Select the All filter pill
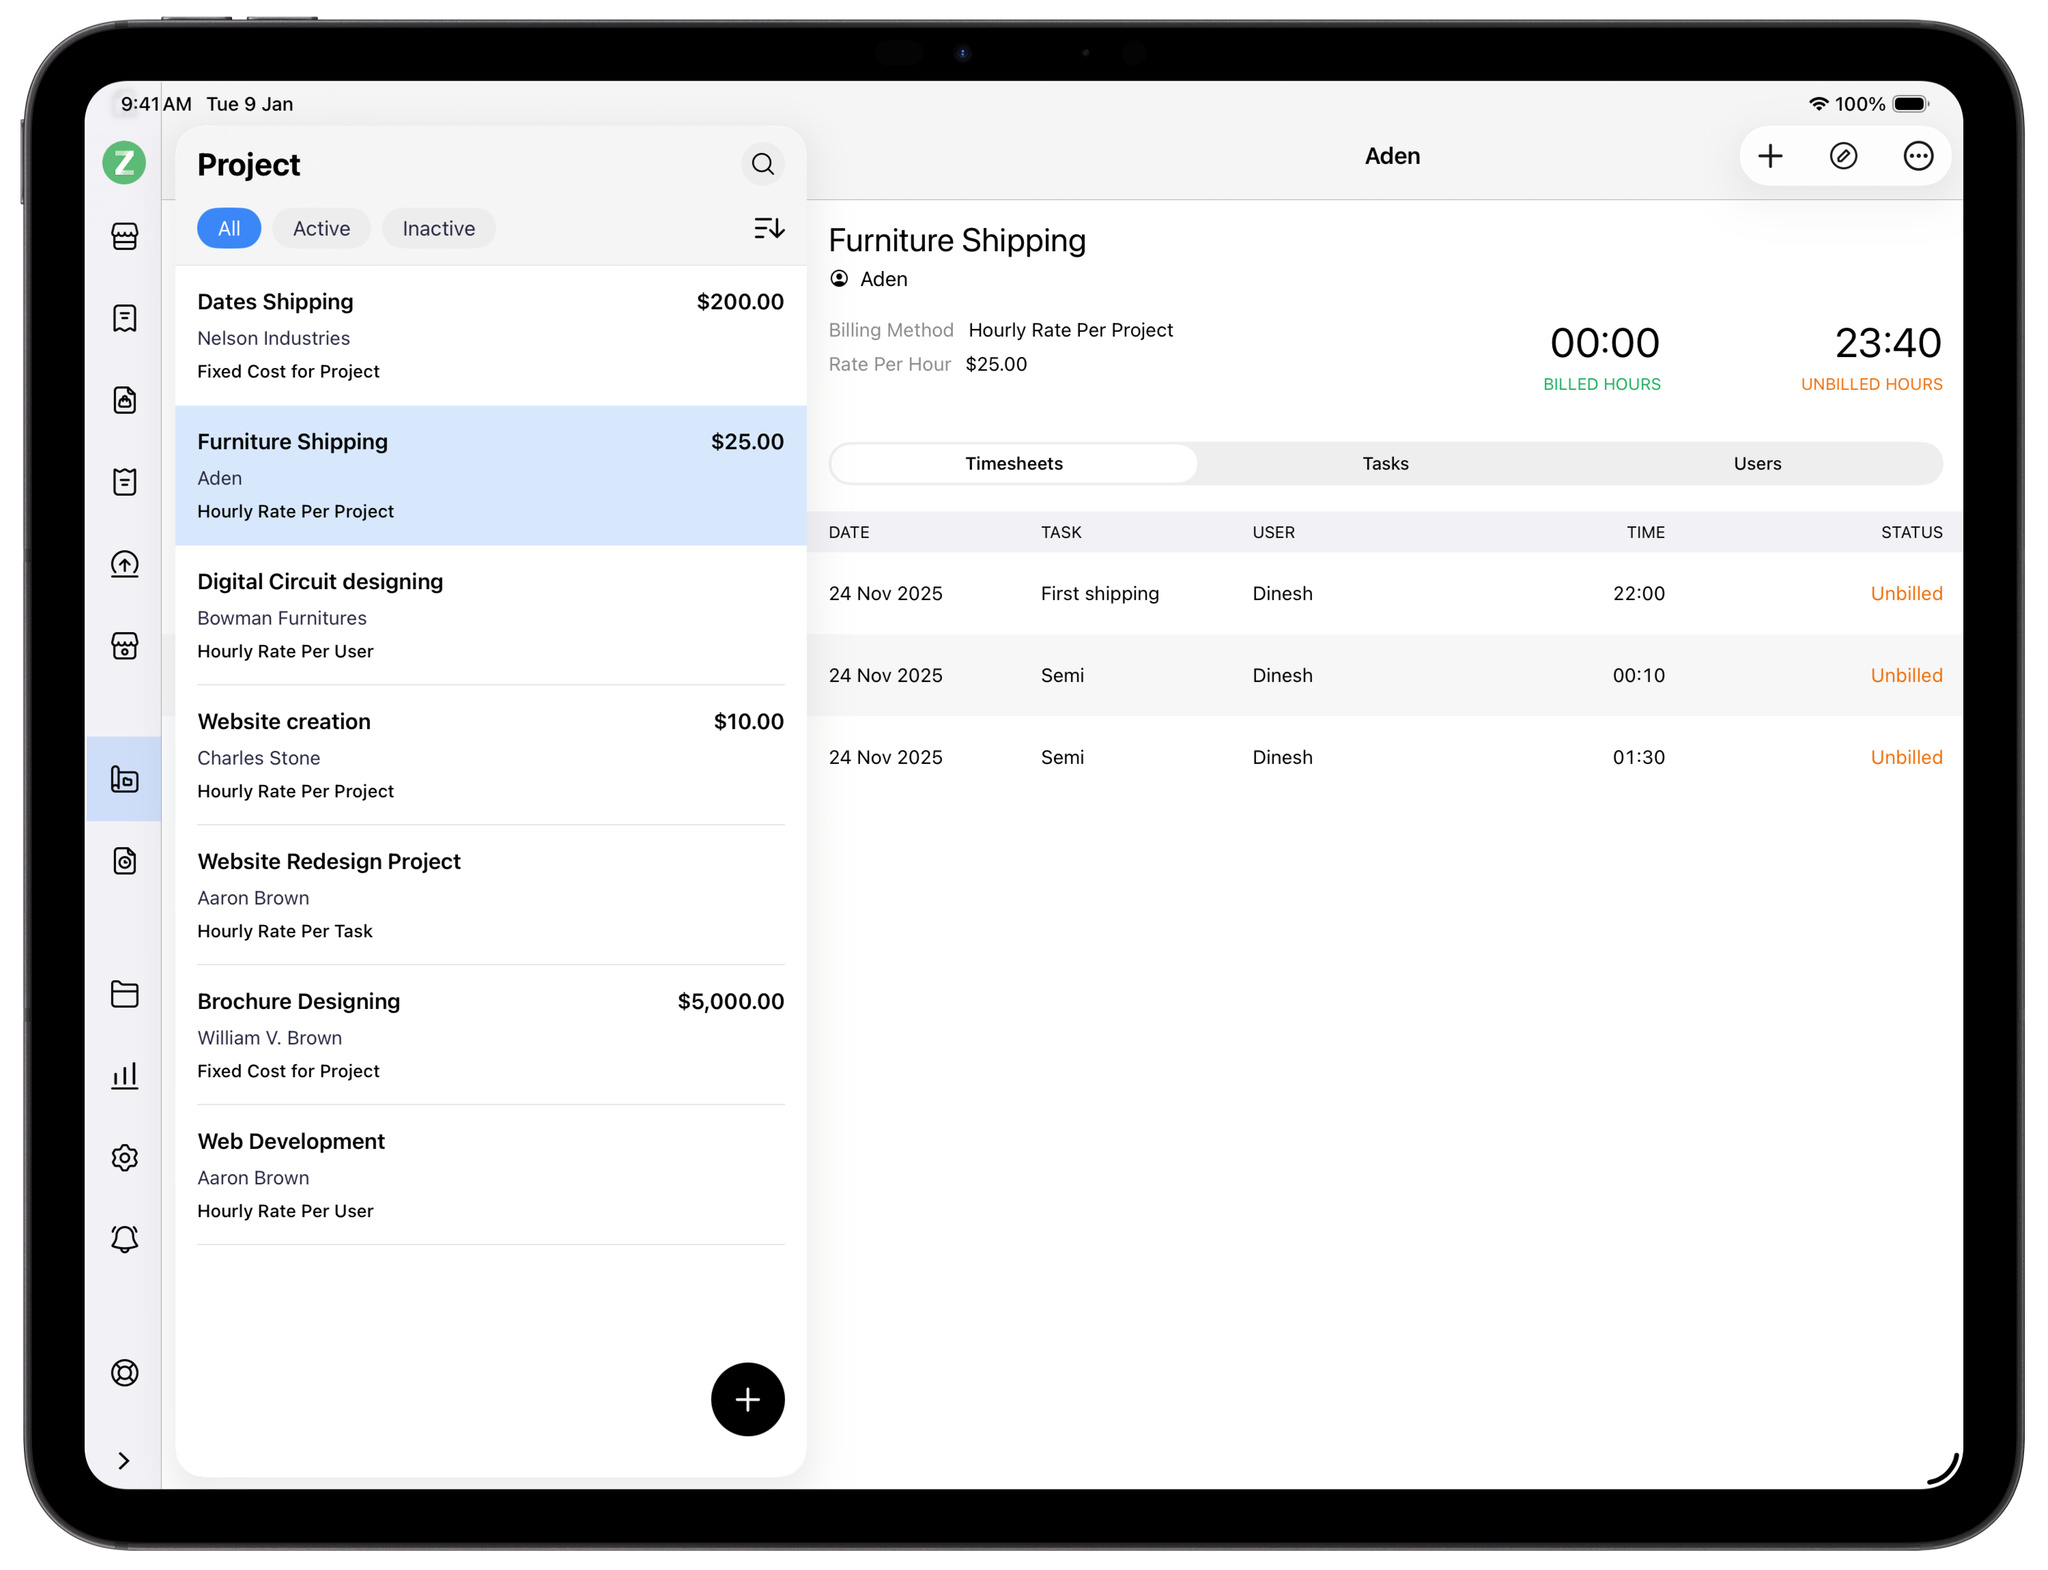 click(x=229, y=228)
